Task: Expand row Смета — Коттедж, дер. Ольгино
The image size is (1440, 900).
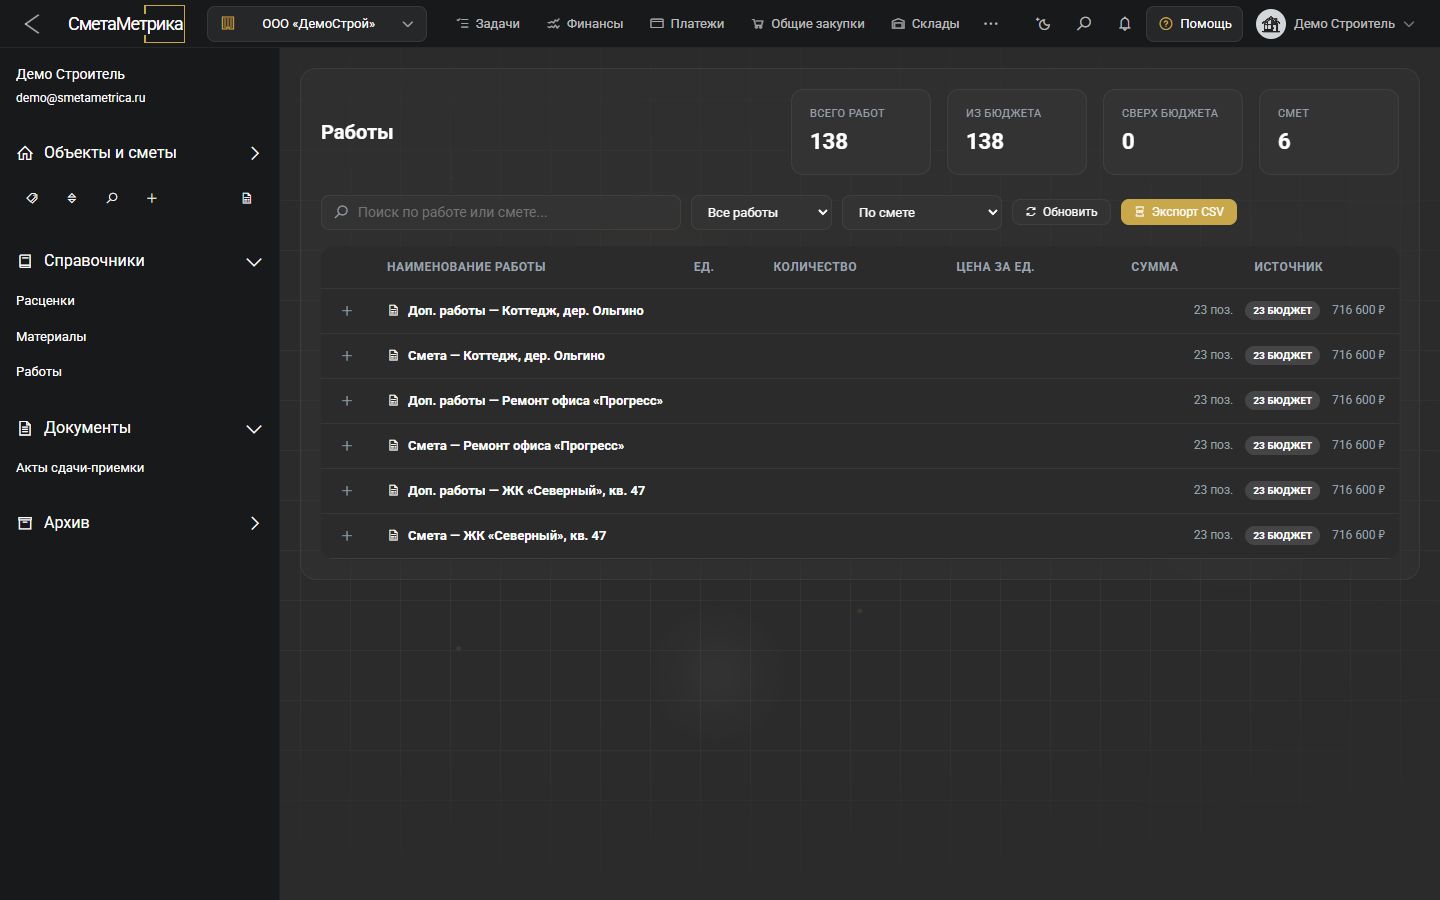Action: click(347, 356)
